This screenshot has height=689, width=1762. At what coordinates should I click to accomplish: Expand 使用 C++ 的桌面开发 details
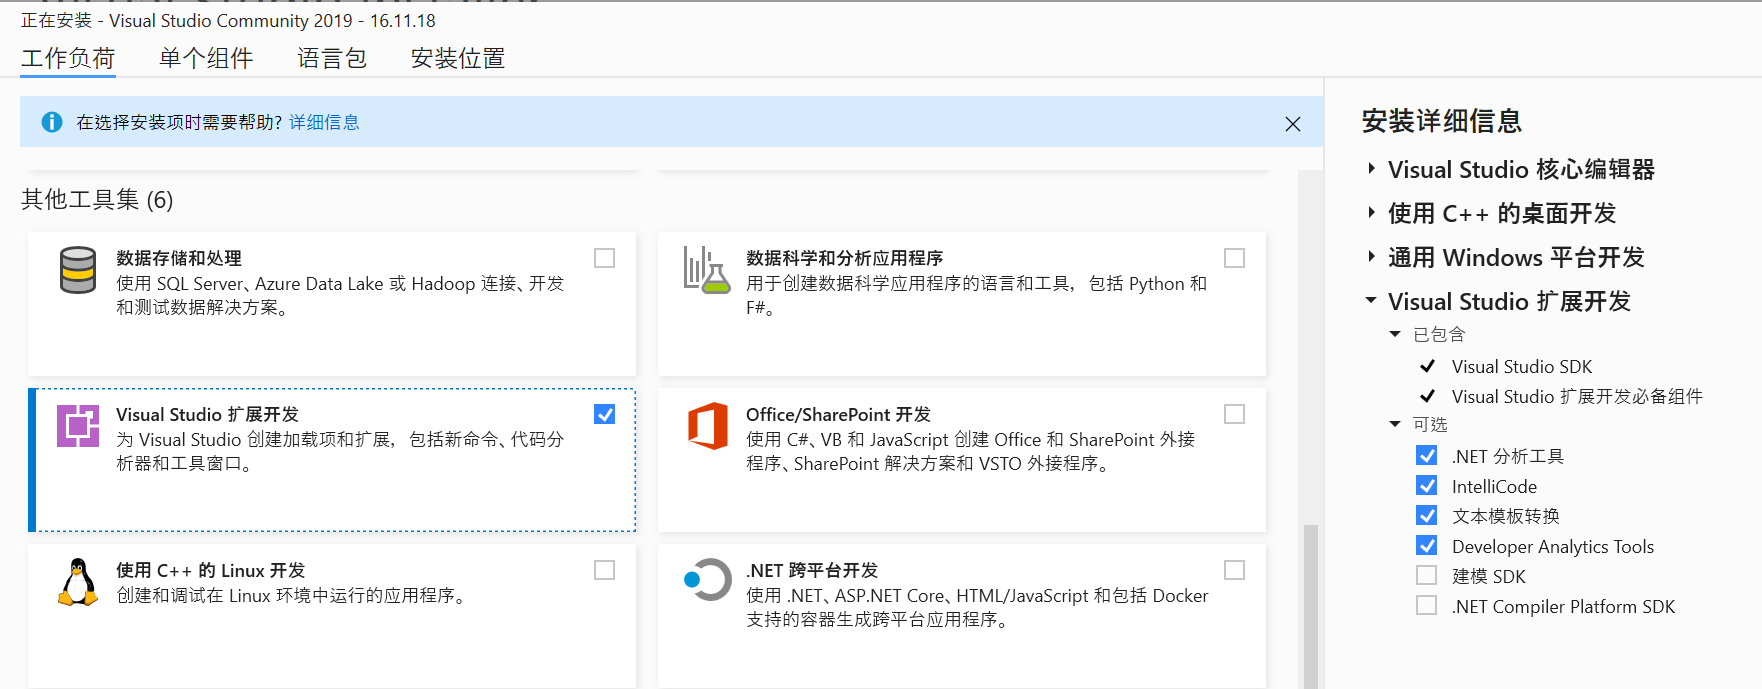[1371, 213]
